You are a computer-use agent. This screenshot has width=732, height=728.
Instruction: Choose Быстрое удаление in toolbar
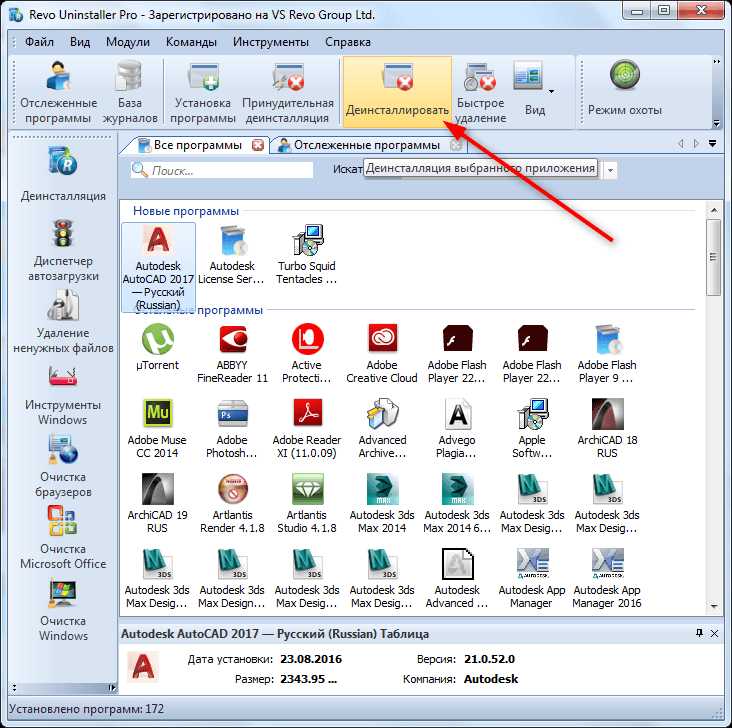point(480,92)
